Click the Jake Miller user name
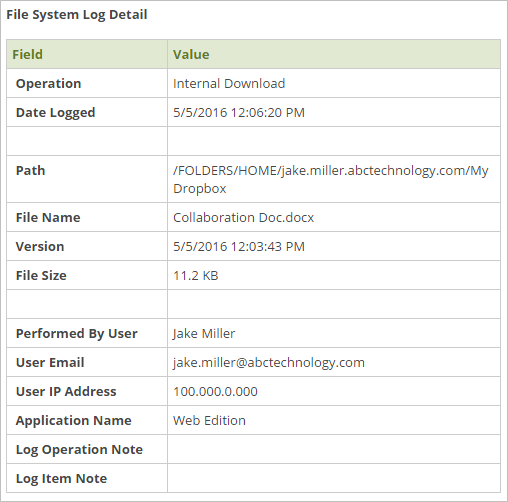 pos(204,333)
